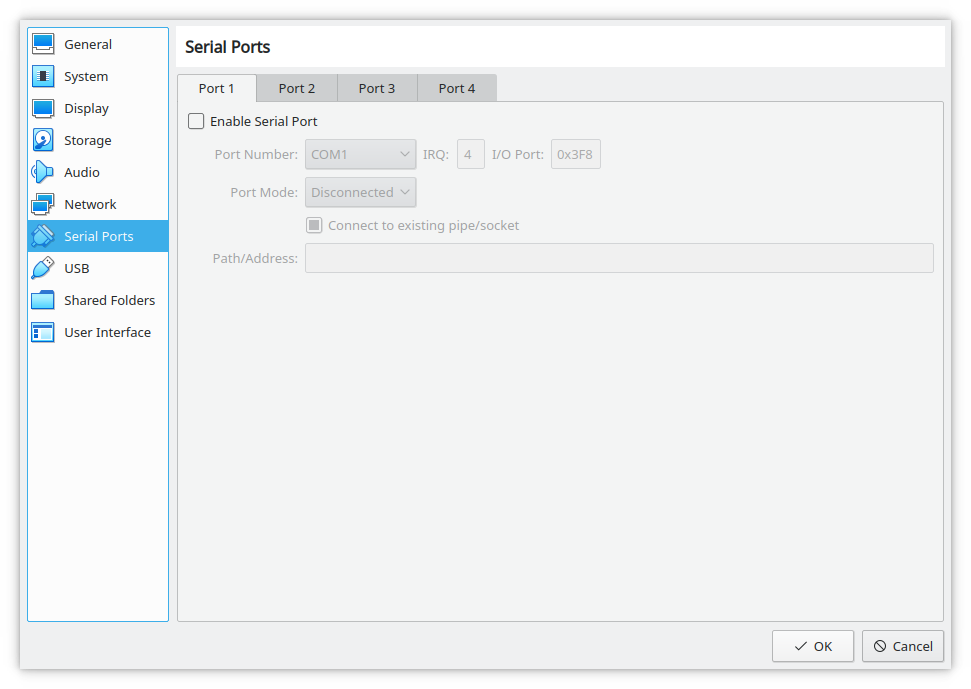Select the Network monitors icon
Viewport: 971px width, 689px height.
43,204
